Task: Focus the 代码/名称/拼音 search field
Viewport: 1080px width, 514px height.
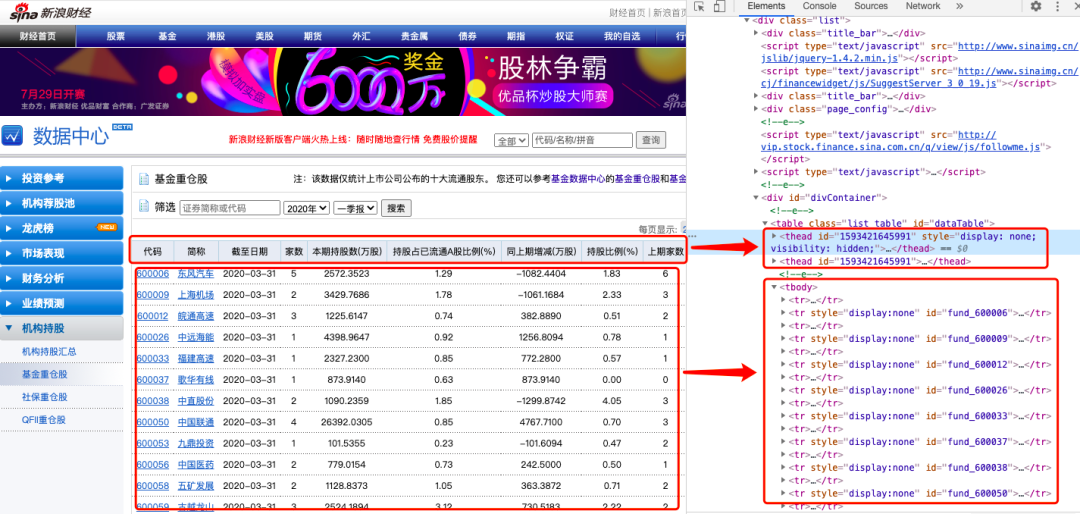Action: [583, 141]
